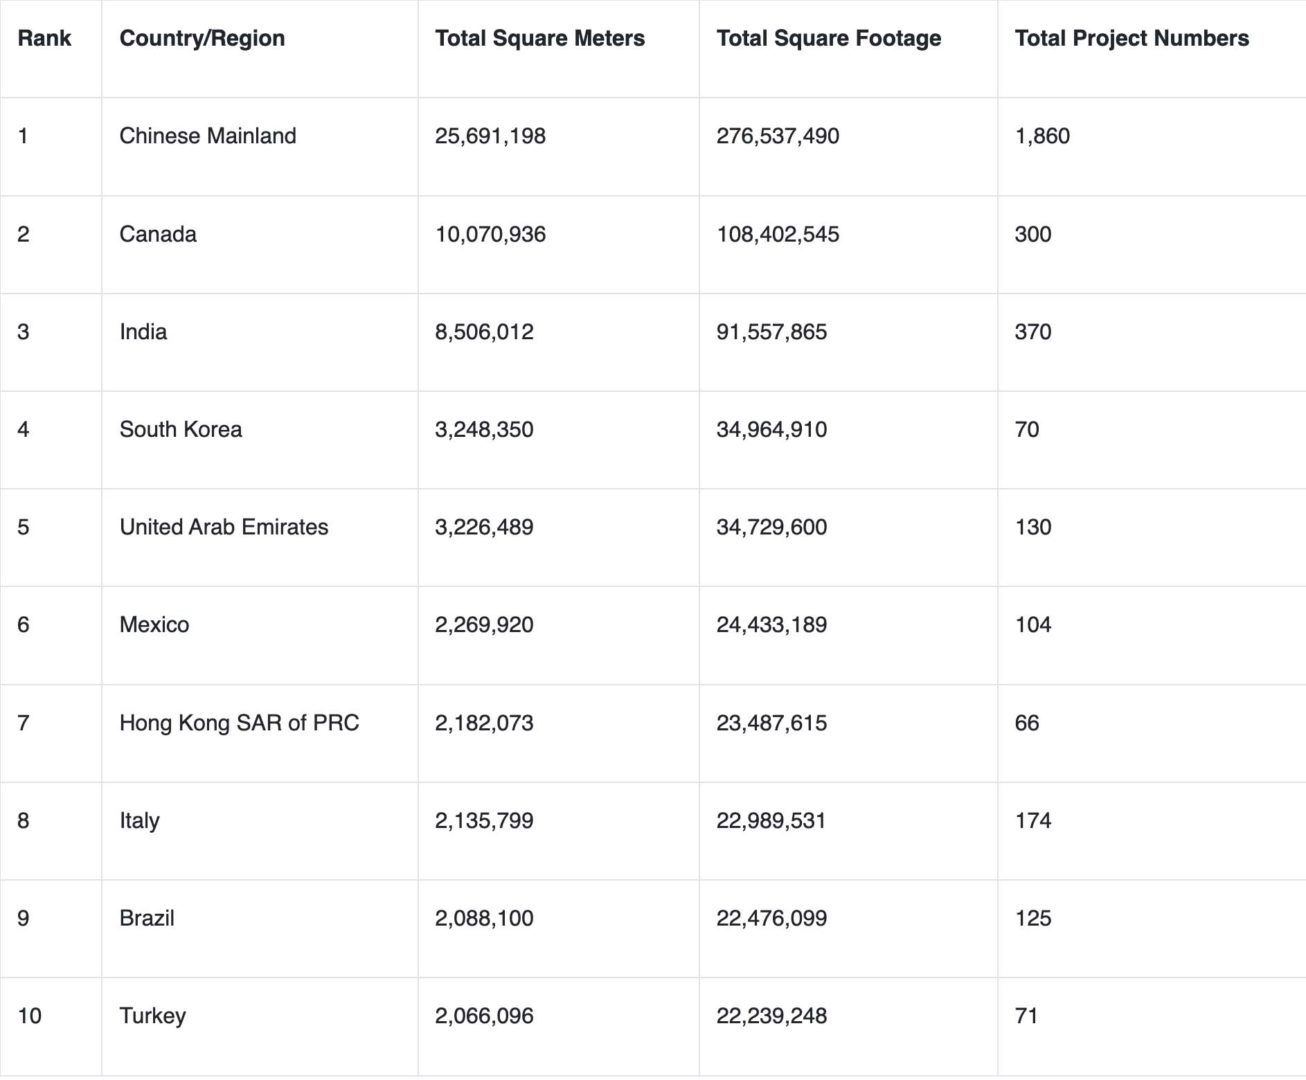The width and height of the screenshot is (1306, 1080).
Task: Click the Hong Kong SAR of PRC cell
Action: click(x=239, y=723)
